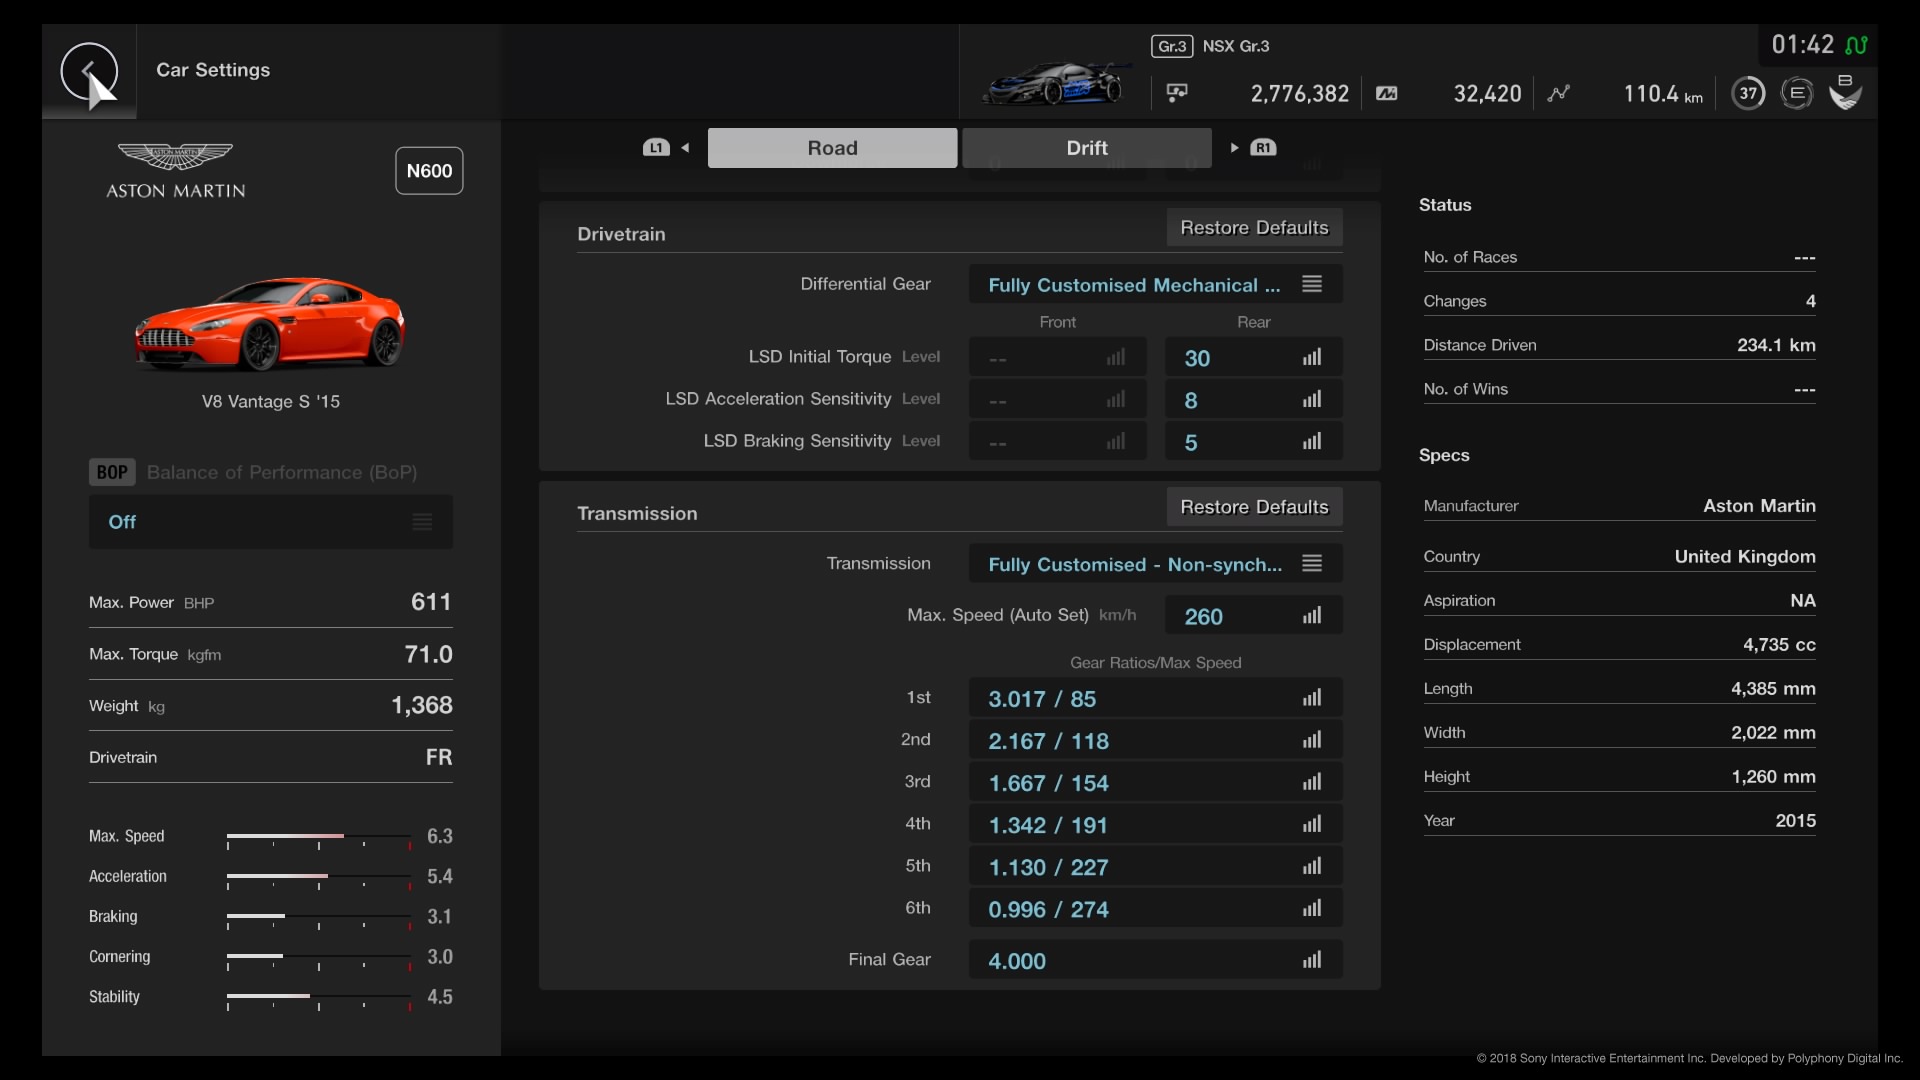The image size is (1920, 1080).
Task: Open the distance driven graph icon
Action: click(x=1560, y=92)
